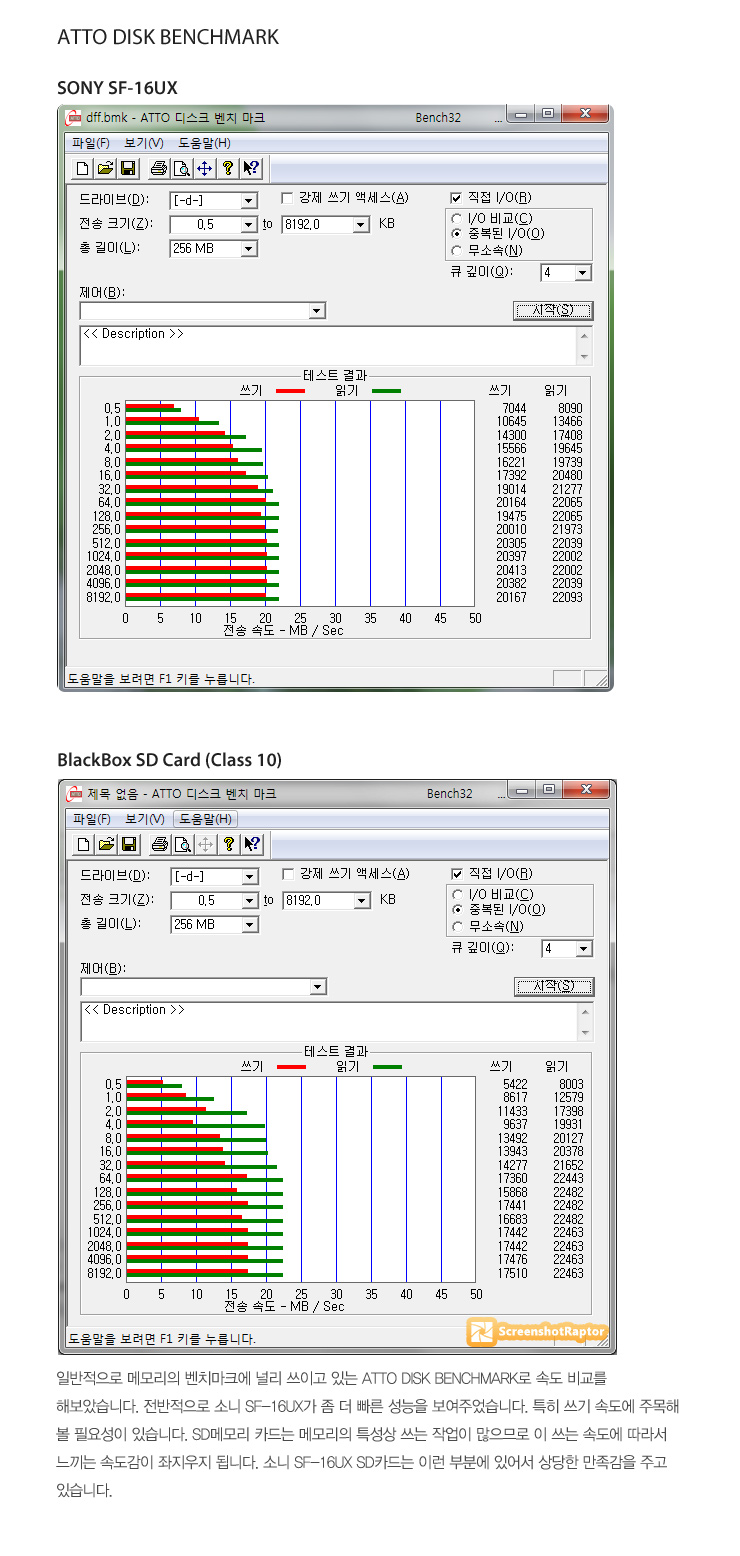Click 시작(S) button in dff.bmk window
Screen dimensions: 740x1556
click(553, 310)
